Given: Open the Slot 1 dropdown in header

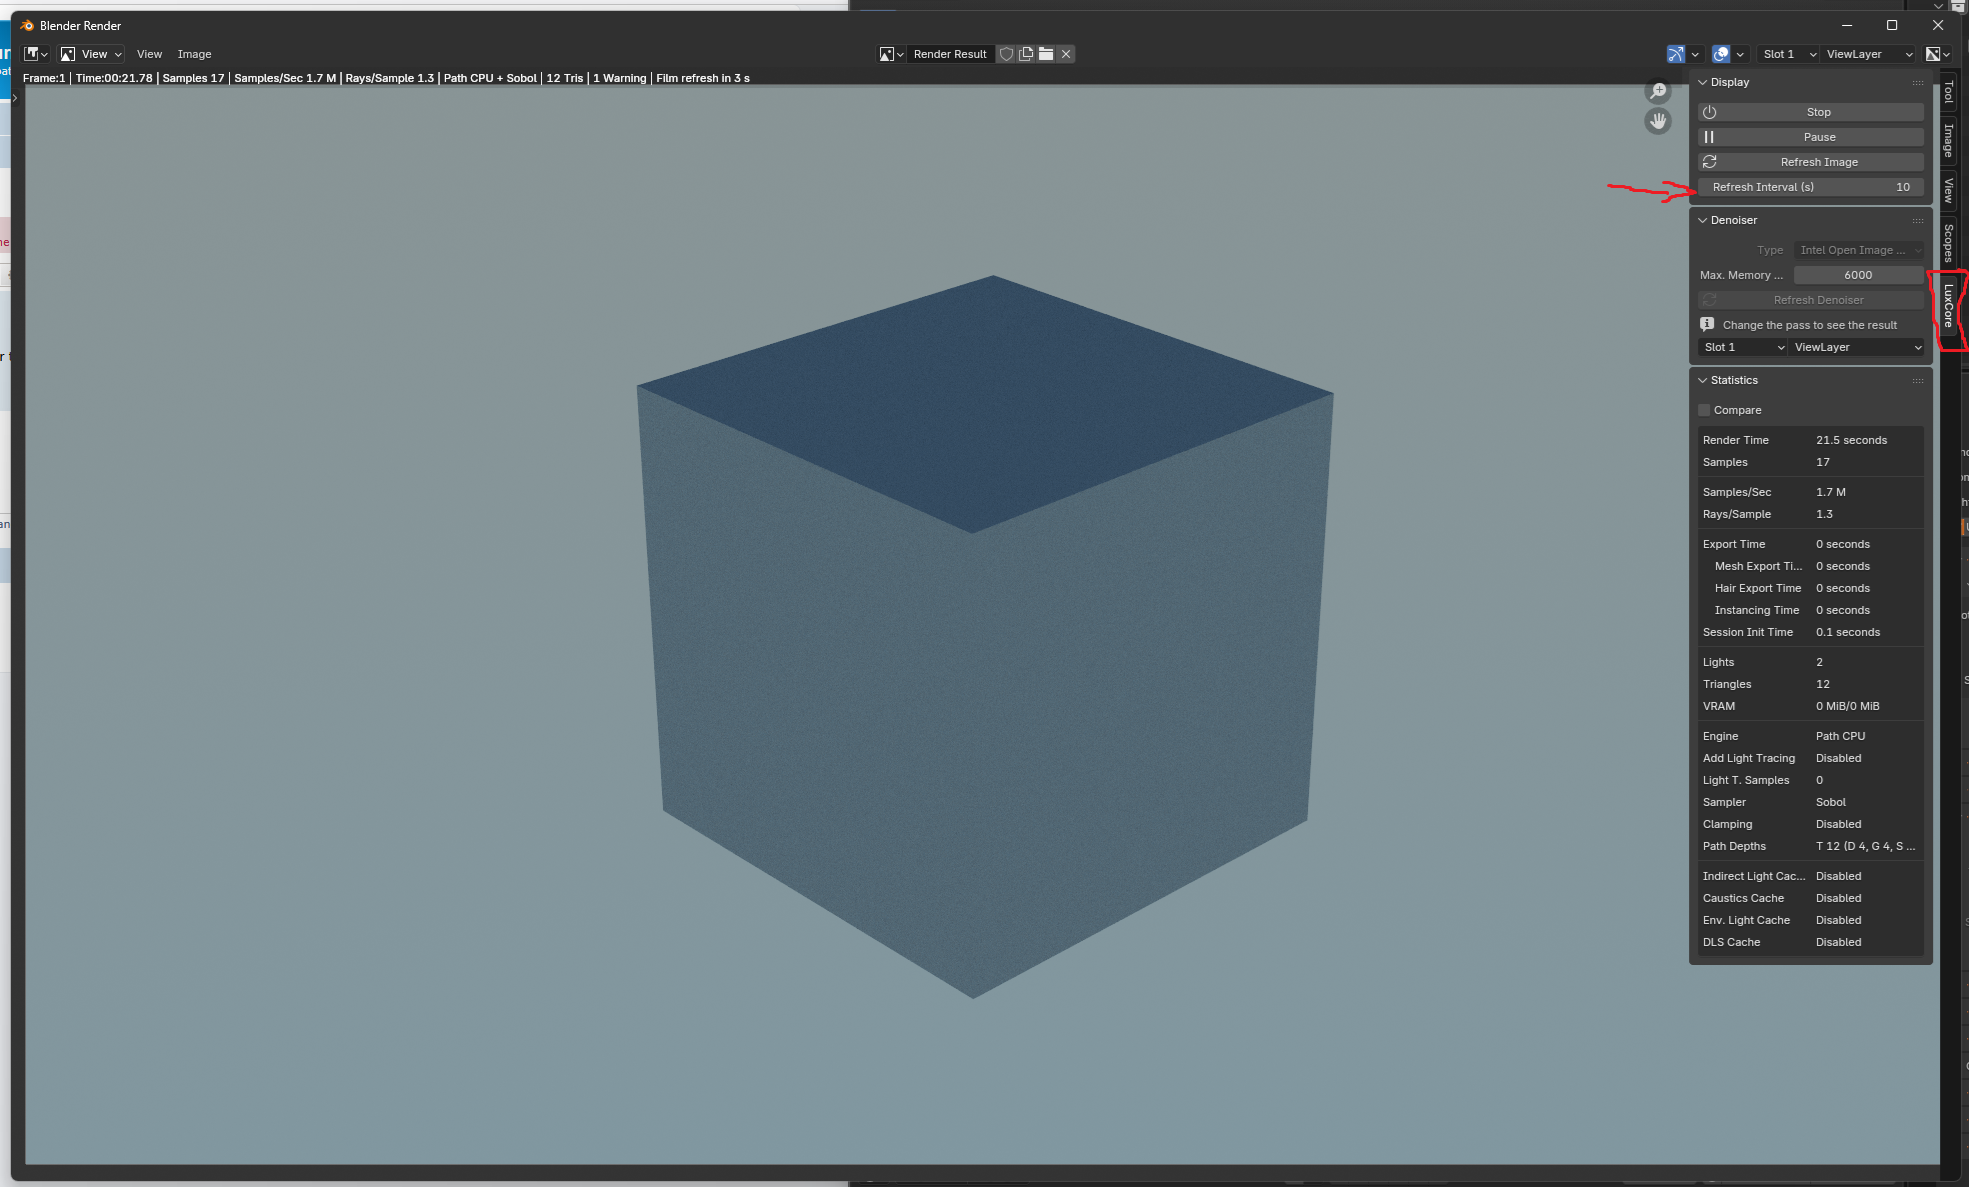Looking at the screenshot, I should coord(1789,54).
